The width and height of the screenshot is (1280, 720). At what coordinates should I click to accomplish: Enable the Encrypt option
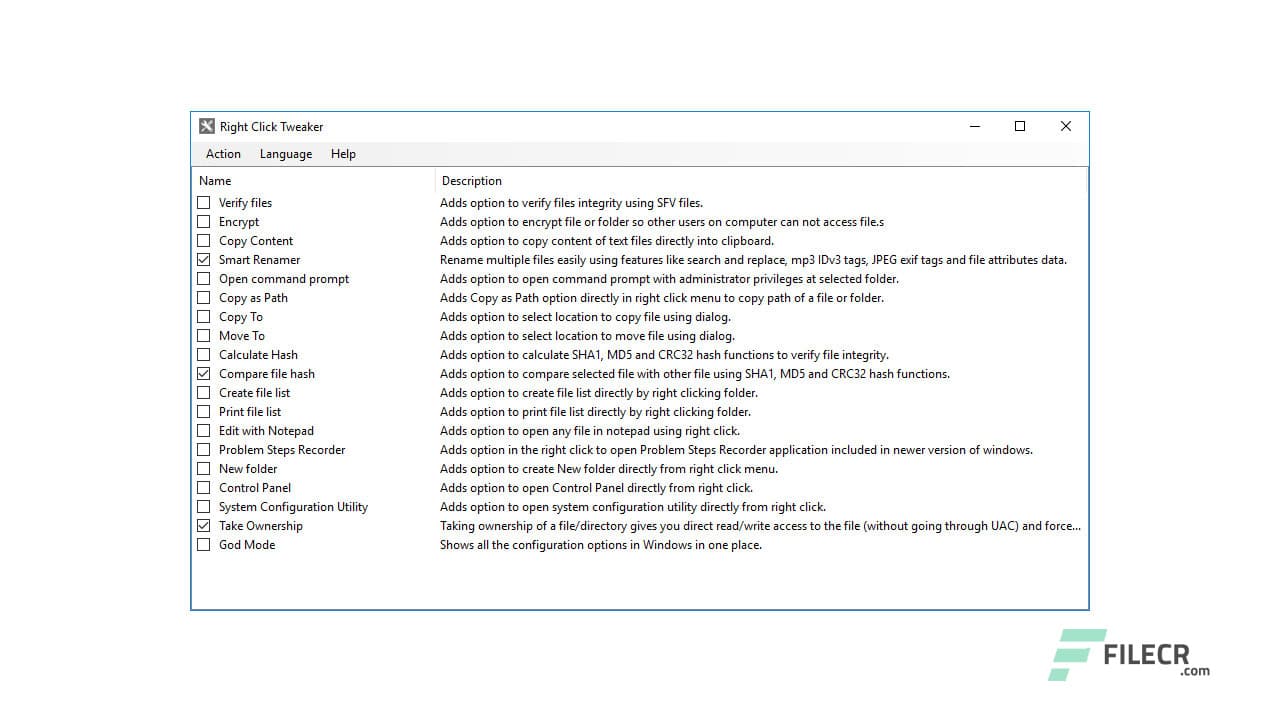click(204, 221)
